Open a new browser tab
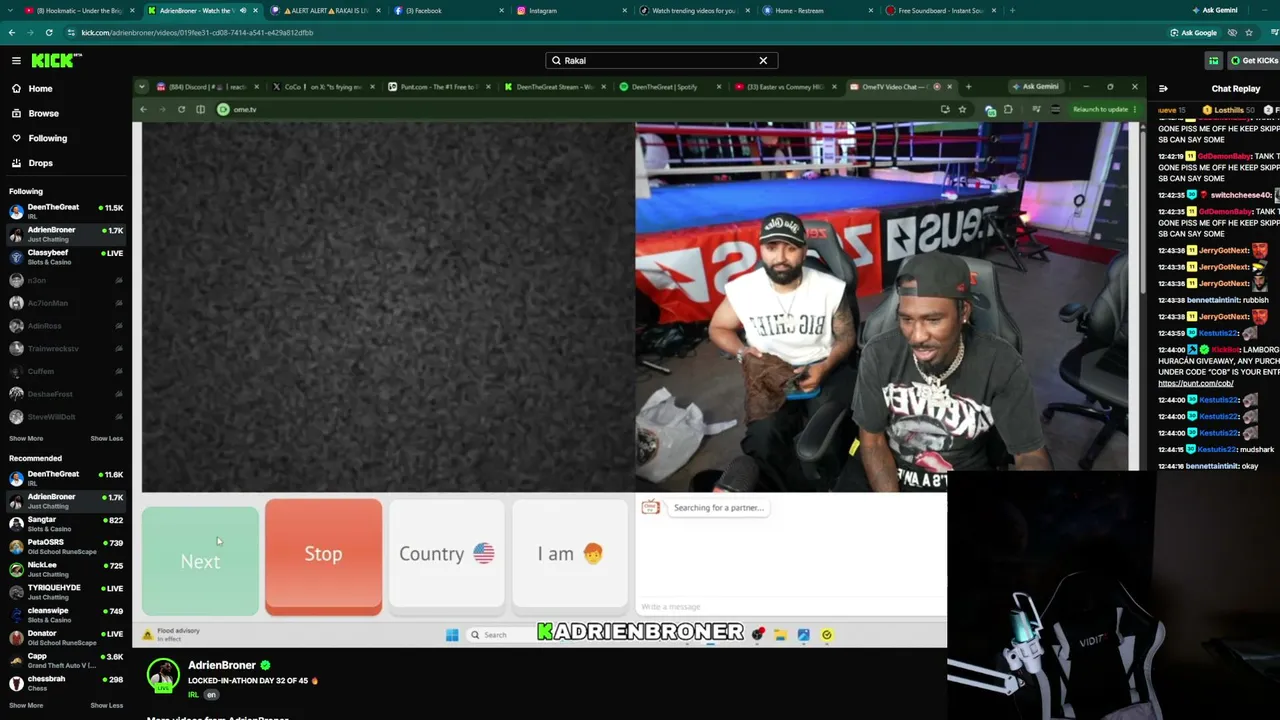The height and width of the screenshot is (720, 1280). 1012,10
